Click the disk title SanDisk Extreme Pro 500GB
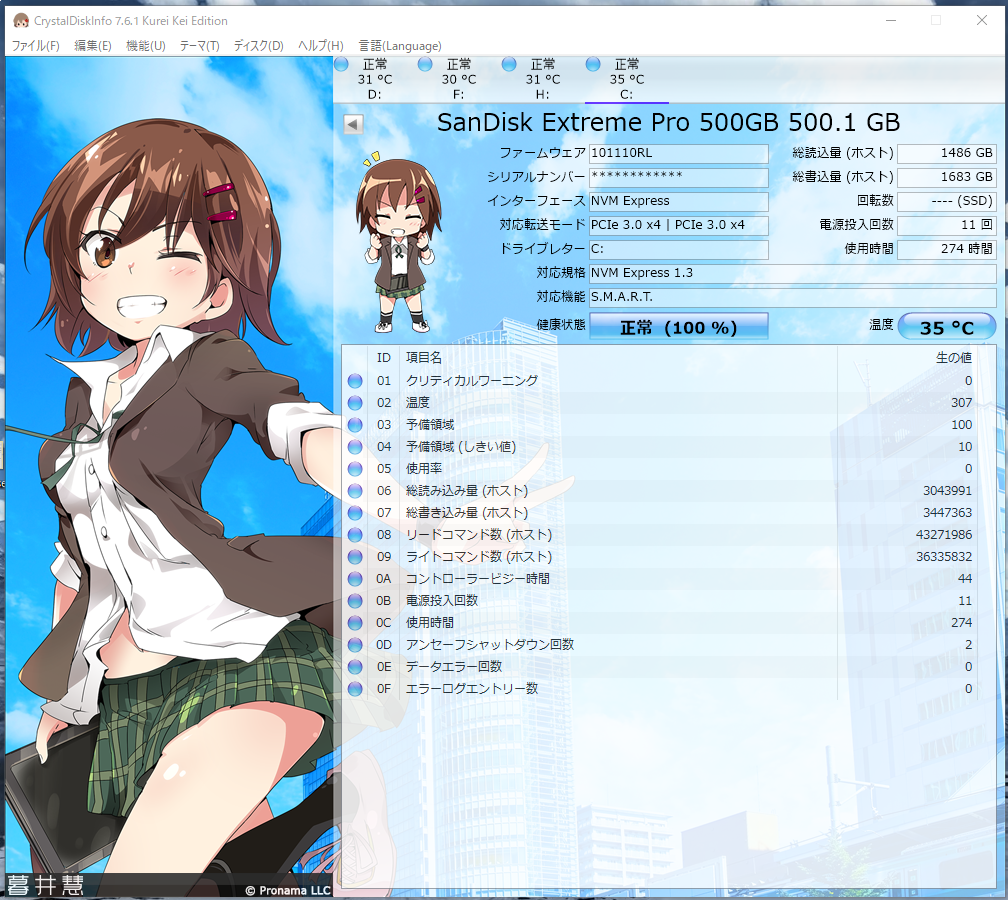 [669, 122]
